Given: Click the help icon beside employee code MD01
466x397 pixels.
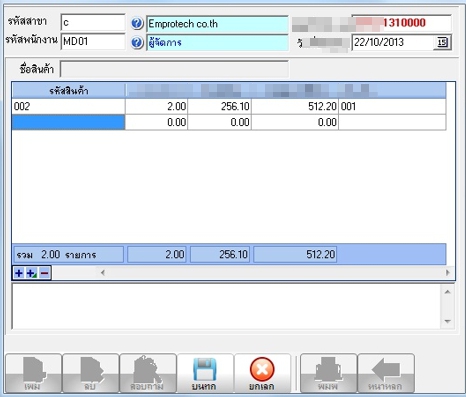Looking at the screenshot, I should click(137, 43).
